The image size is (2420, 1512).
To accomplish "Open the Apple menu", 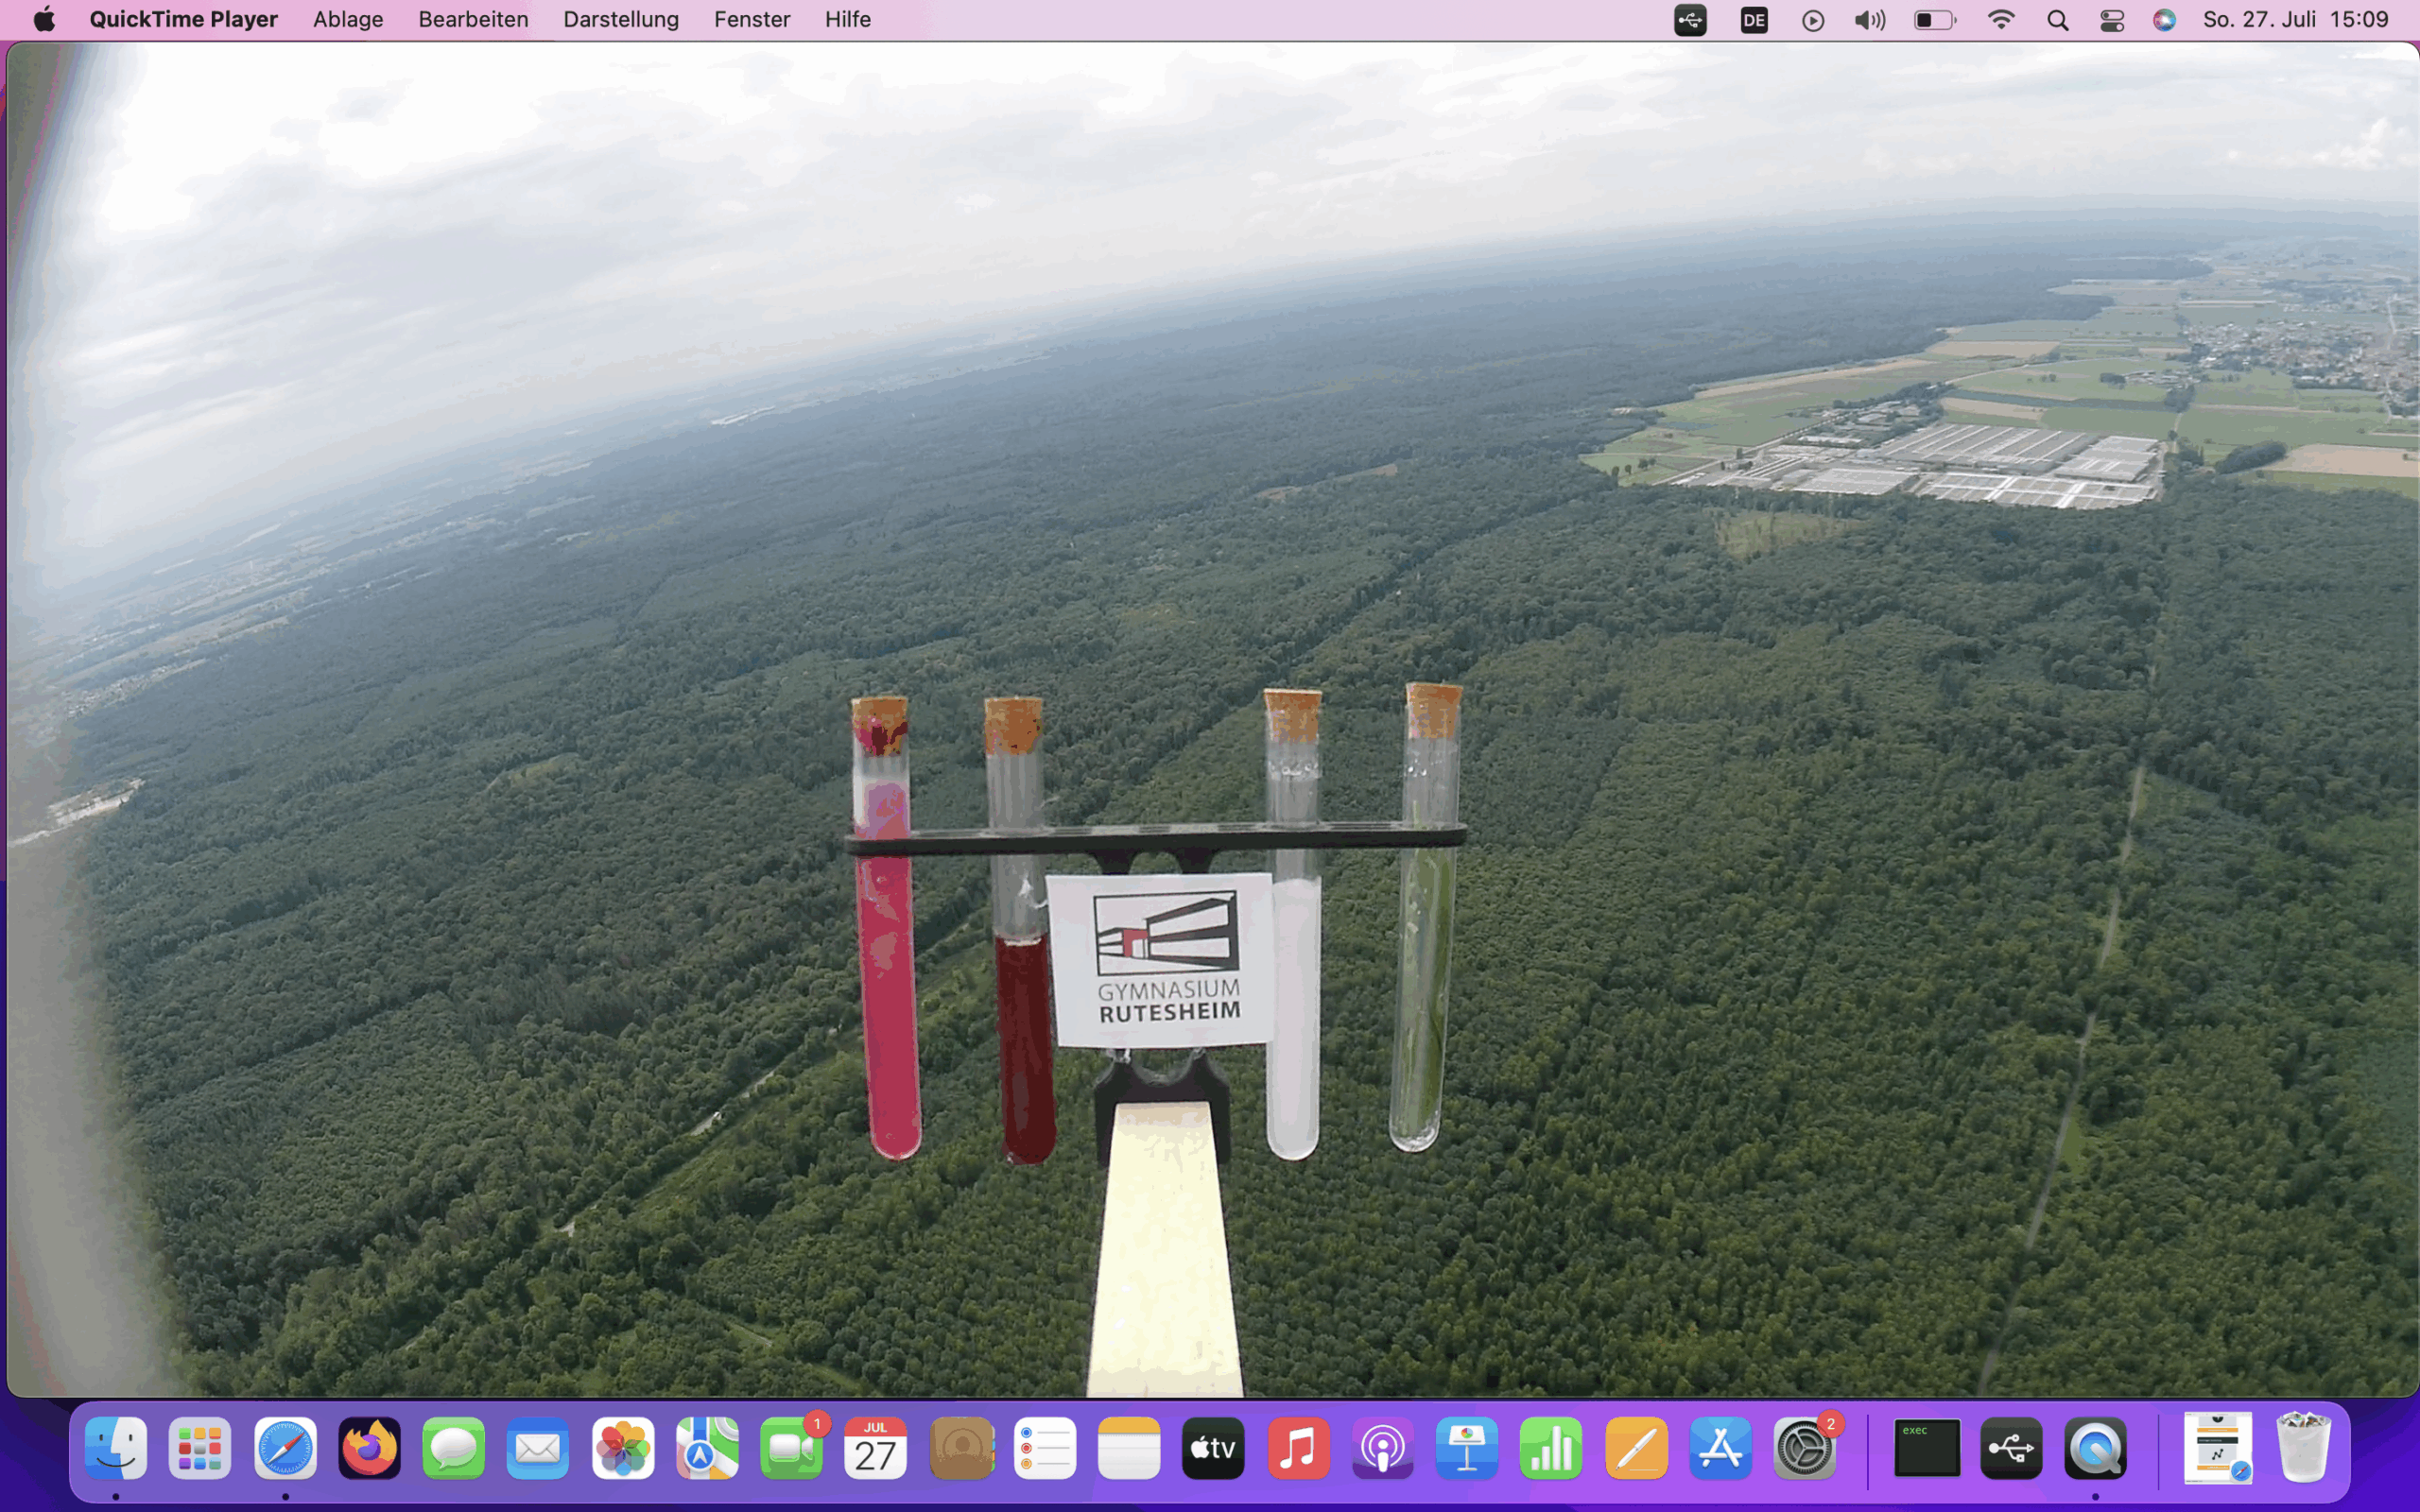I will click(x=44, y=19).
